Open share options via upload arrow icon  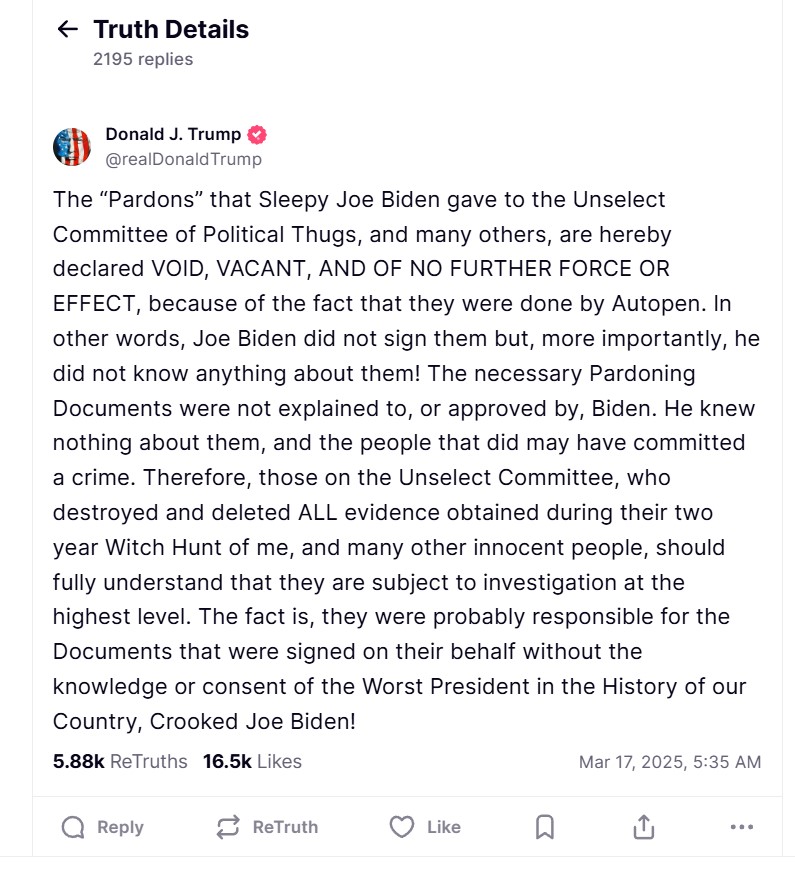(644, 827)
